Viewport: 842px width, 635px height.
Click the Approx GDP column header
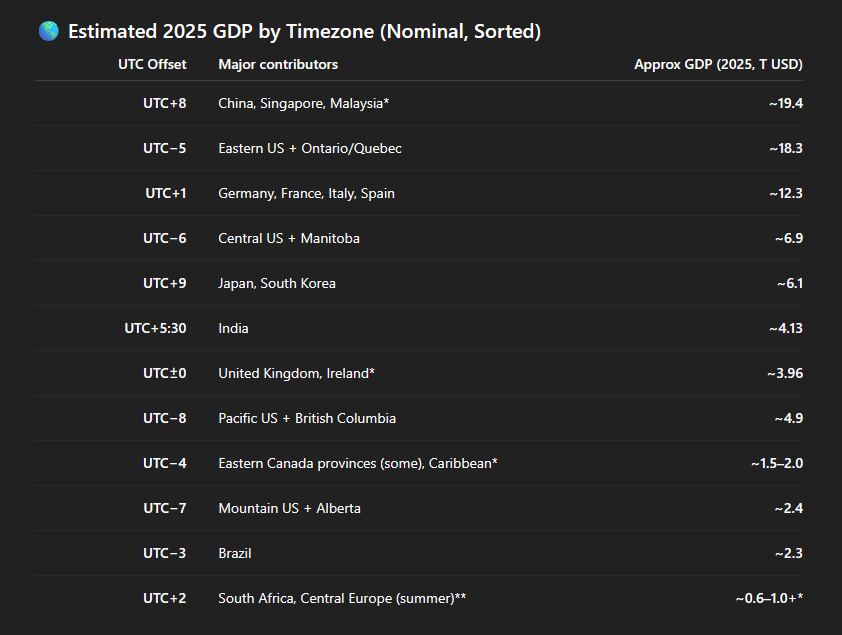[718, 64]
